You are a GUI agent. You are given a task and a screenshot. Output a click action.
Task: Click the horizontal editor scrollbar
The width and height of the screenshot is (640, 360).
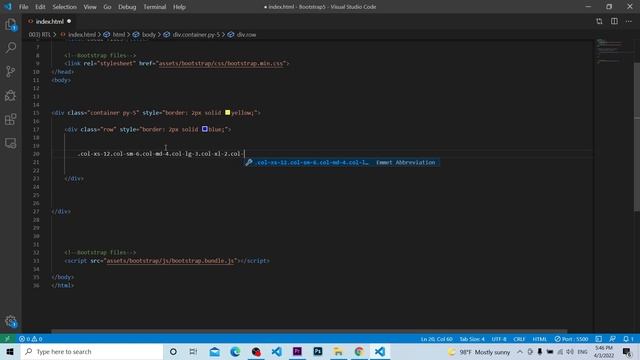pos(309,331)
